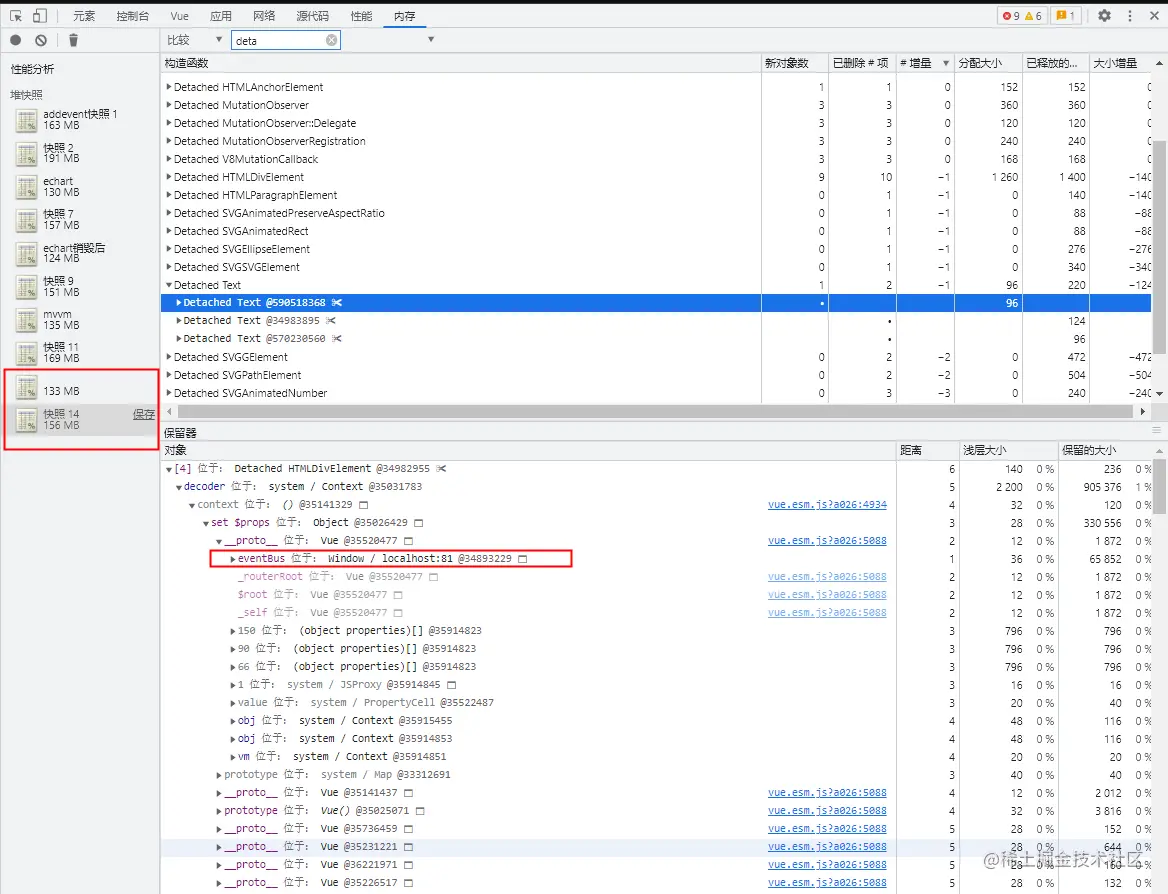This screenshot has width=1168, height=894.
Task: Select the unnamed 133 MB snapshot
Action: click(80, 387)
